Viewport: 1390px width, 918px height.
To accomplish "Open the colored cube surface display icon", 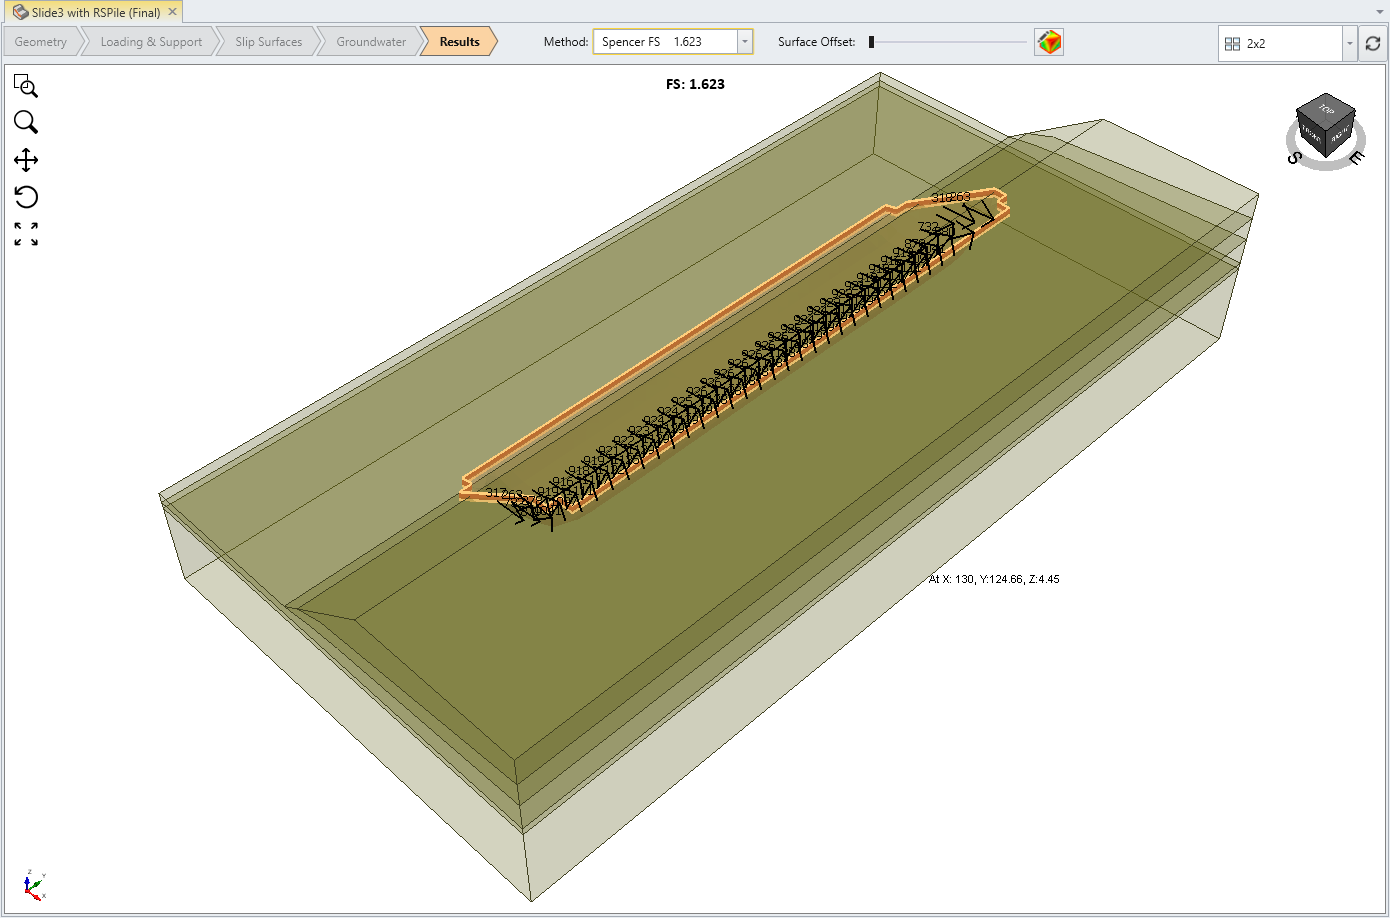I will click(x=1049, y=42).
